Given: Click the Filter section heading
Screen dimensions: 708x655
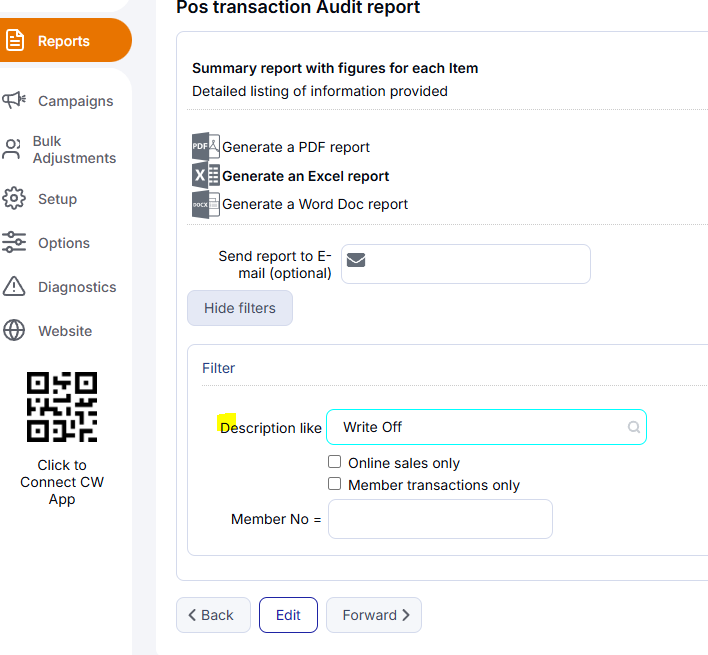Looking at the screenshot, I should [219, 368].
